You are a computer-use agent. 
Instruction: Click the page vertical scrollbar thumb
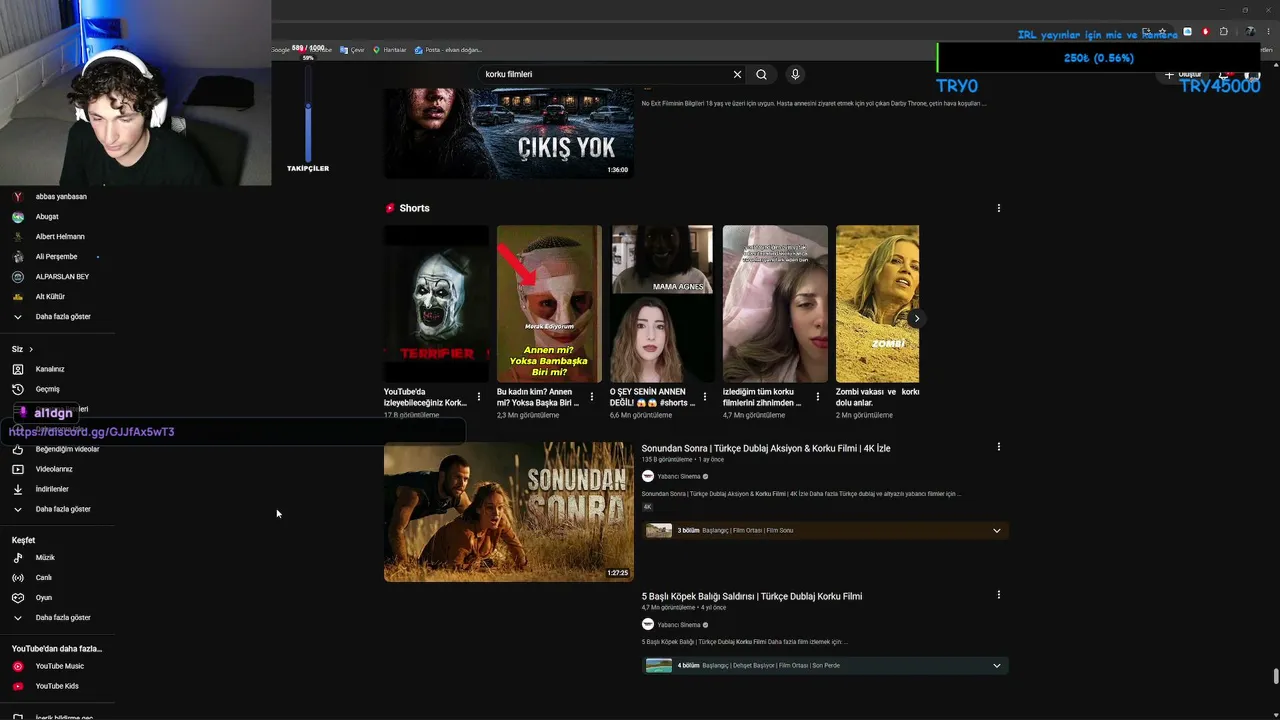1275,677
